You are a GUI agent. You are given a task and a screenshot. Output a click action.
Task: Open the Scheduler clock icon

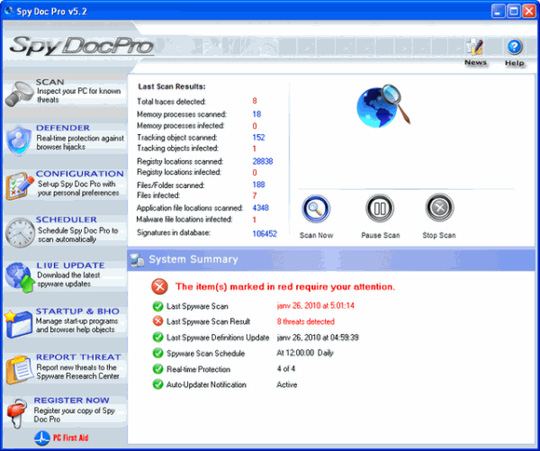click(x=20, y=232)
